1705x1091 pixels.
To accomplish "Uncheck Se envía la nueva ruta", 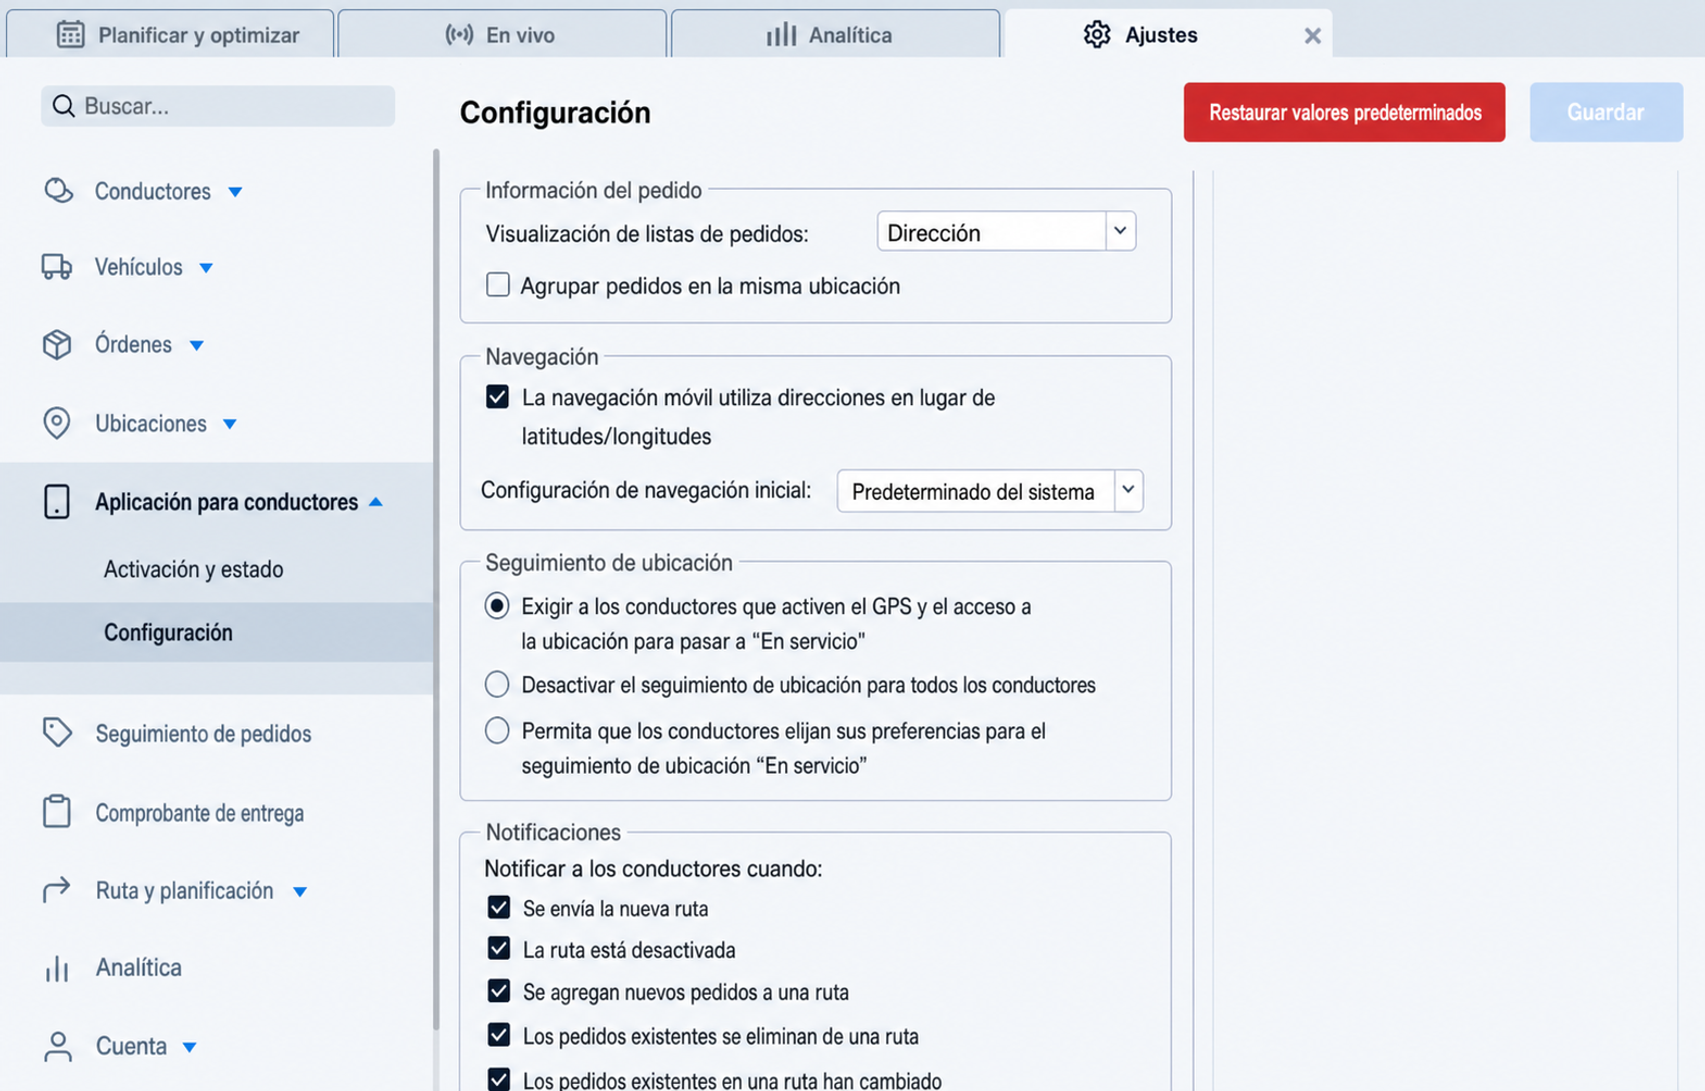I will [498, 908].
